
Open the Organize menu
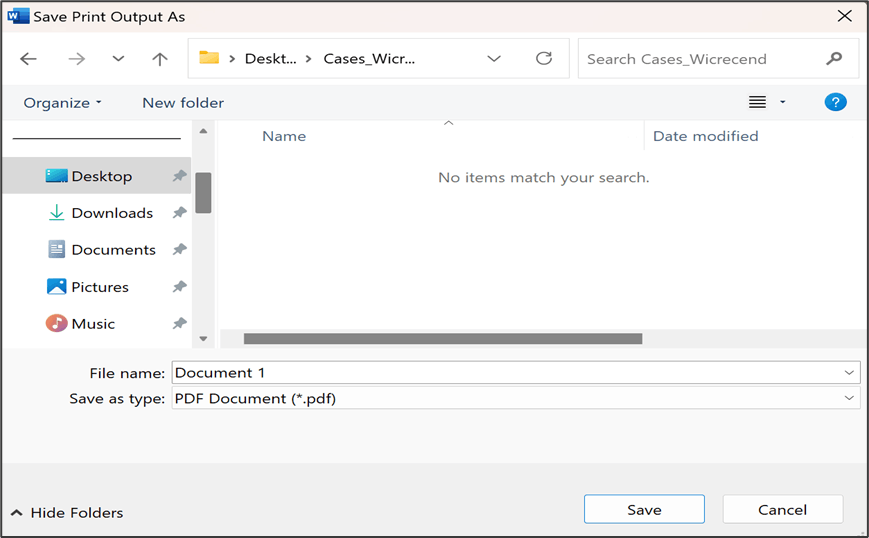tap(62, 103)
